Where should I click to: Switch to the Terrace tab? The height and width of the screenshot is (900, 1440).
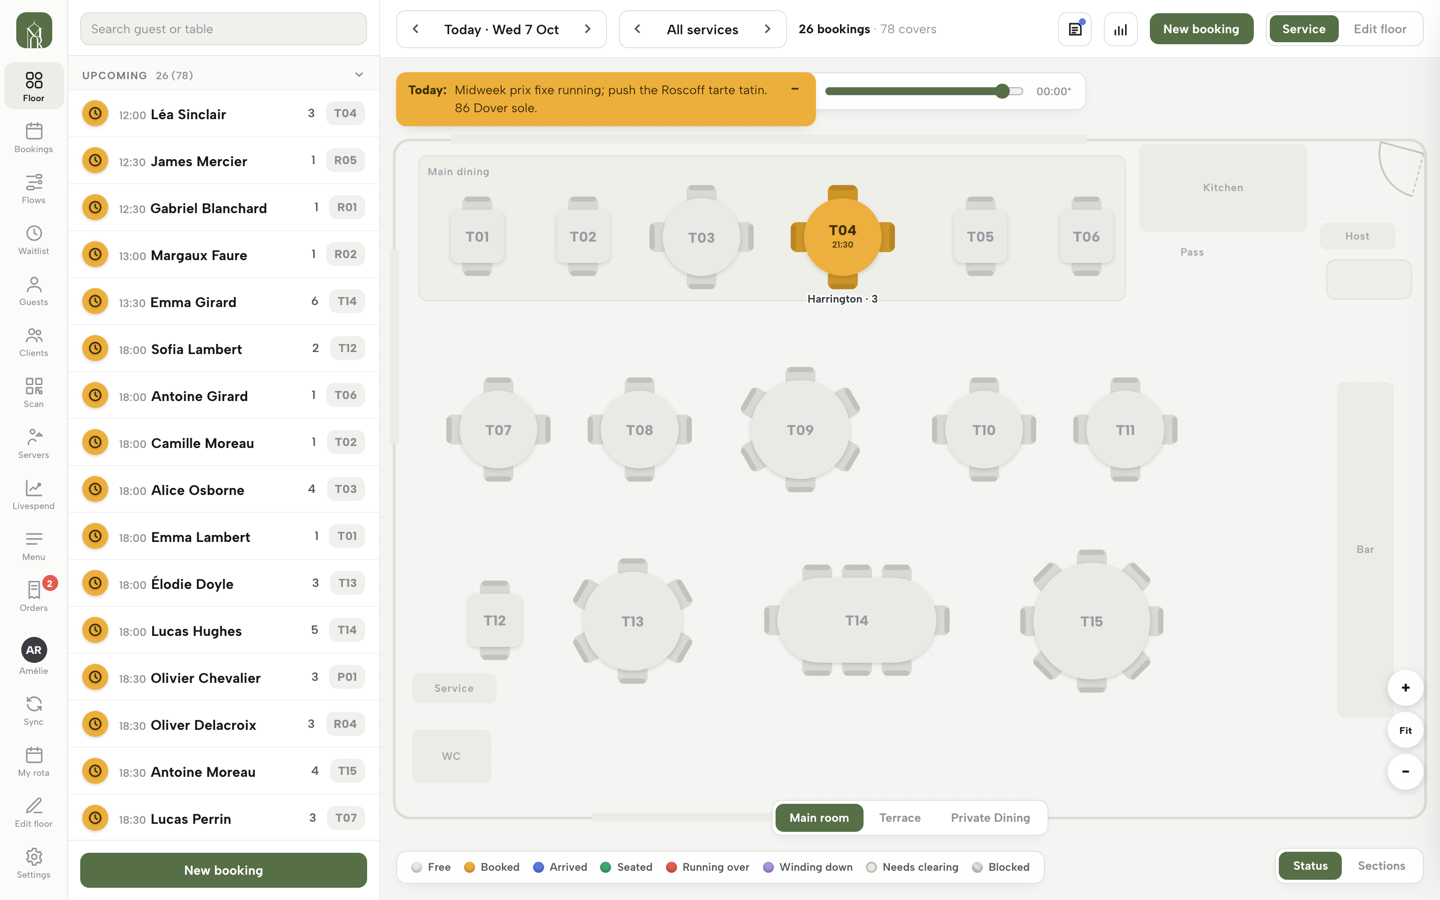click(900, 818)
